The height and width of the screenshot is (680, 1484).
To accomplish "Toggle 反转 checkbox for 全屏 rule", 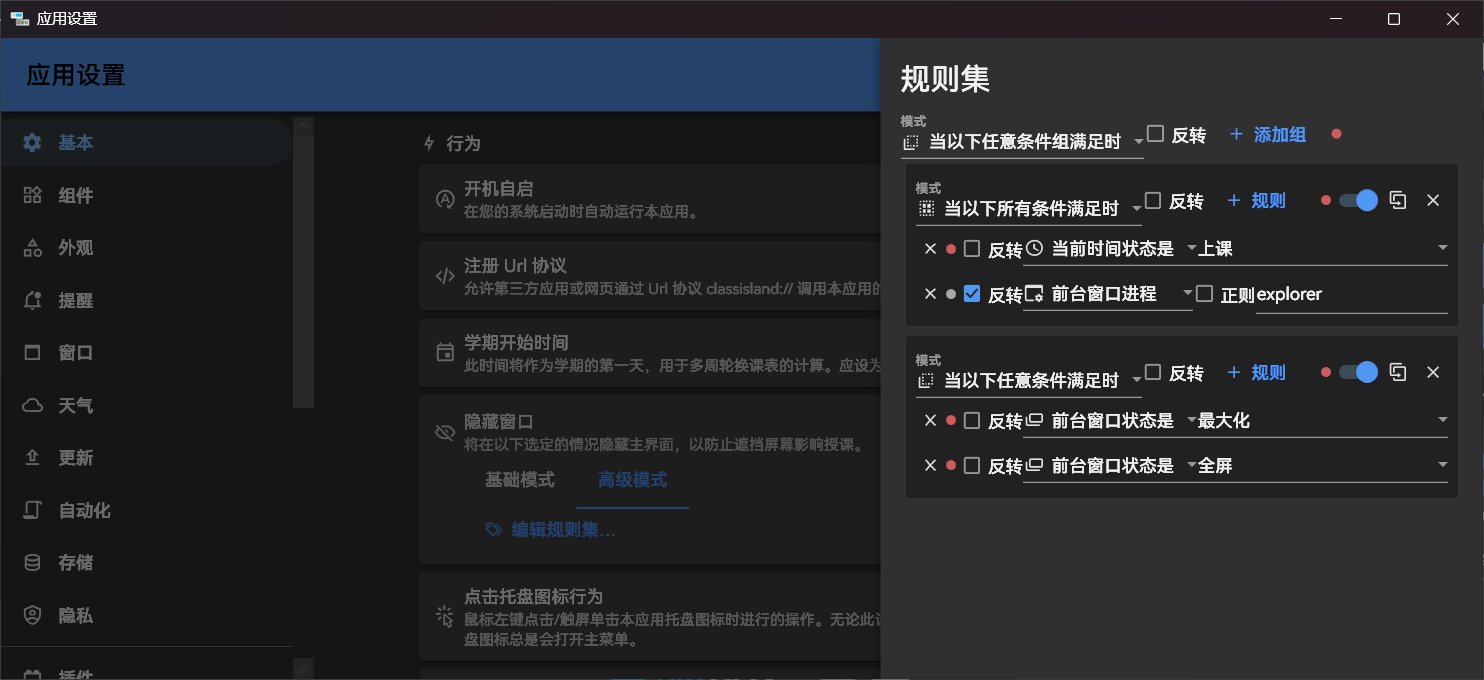I will click(x=972, y=465).
